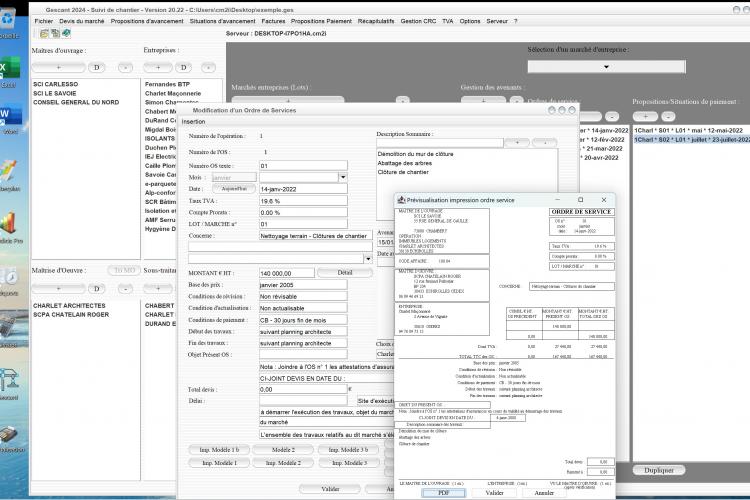The image size is (750, 500).
Task: Expand the Sélection d'un marché d'entreprise dropdown
Action: (606, 67)
